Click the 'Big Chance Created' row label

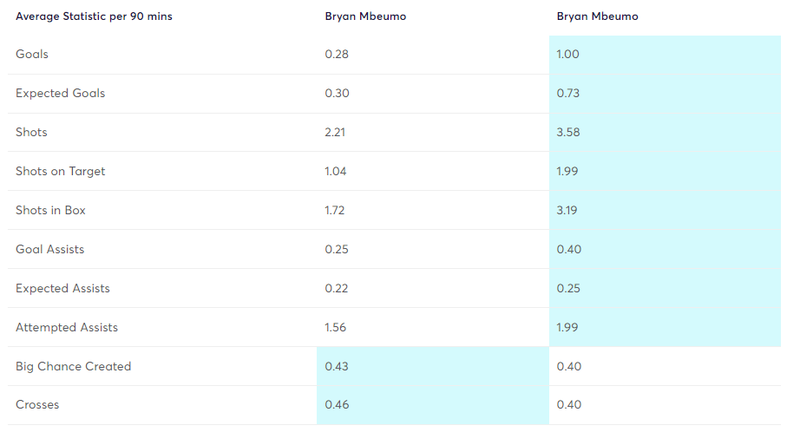[73, 367]
